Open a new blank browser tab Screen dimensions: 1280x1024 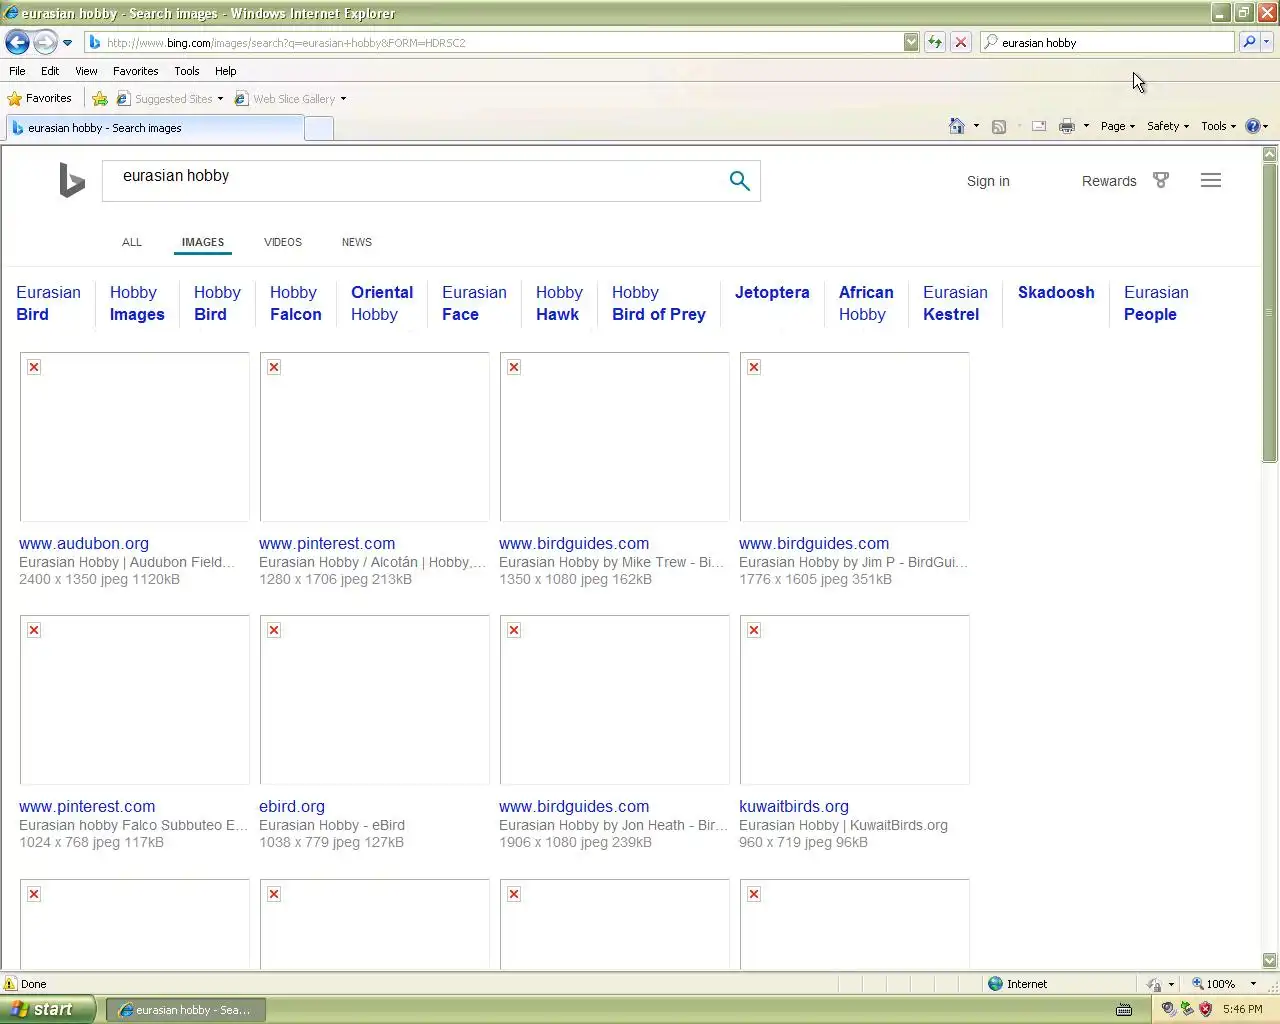(x=318, y=128)
